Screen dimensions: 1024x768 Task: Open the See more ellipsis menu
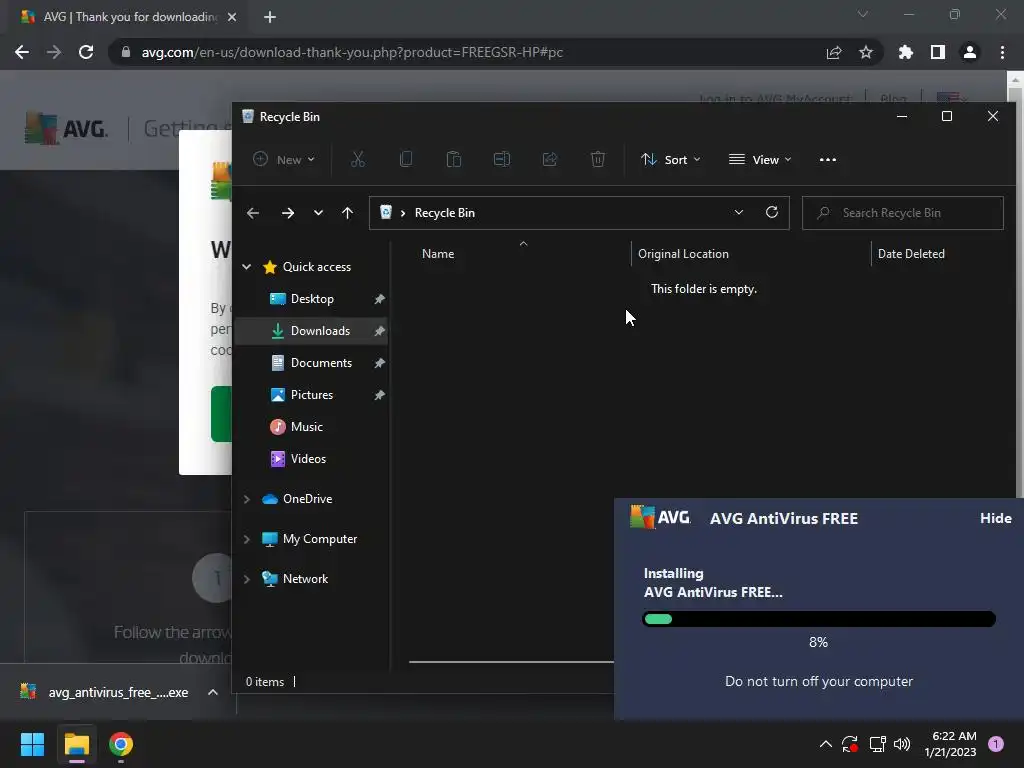point(827,160)
